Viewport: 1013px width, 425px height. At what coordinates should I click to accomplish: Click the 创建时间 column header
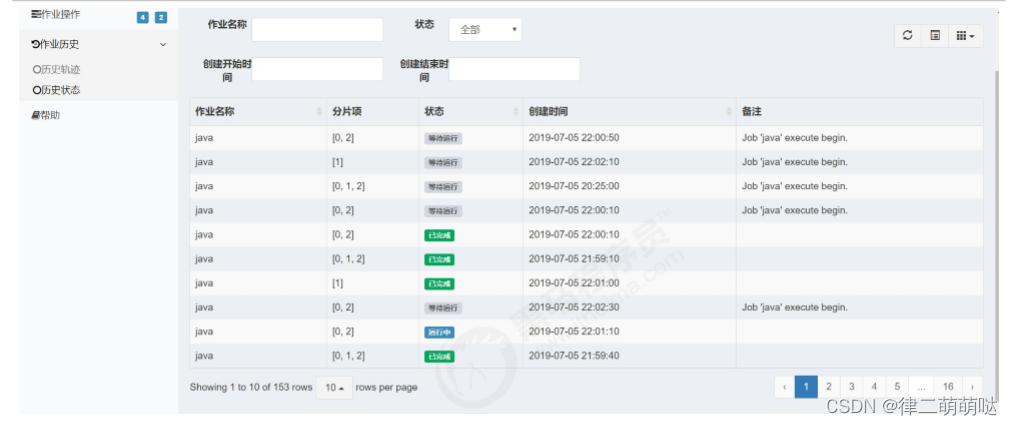[x=629, y=112]
